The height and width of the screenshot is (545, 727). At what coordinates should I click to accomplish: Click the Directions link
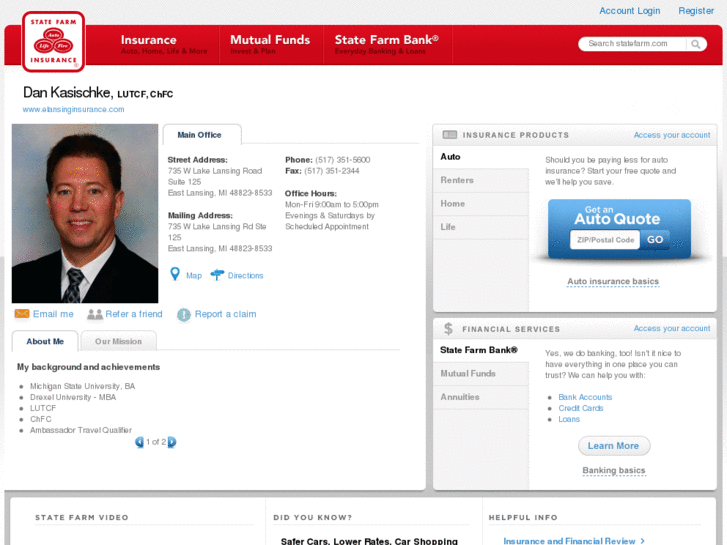point(245,276)
